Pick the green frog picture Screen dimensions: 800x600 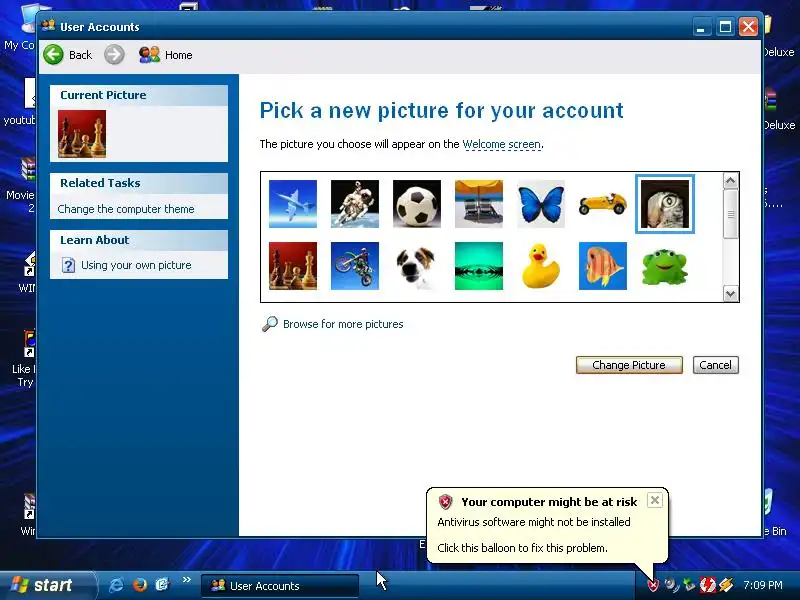pyautogui.click(x=665, y=266)
